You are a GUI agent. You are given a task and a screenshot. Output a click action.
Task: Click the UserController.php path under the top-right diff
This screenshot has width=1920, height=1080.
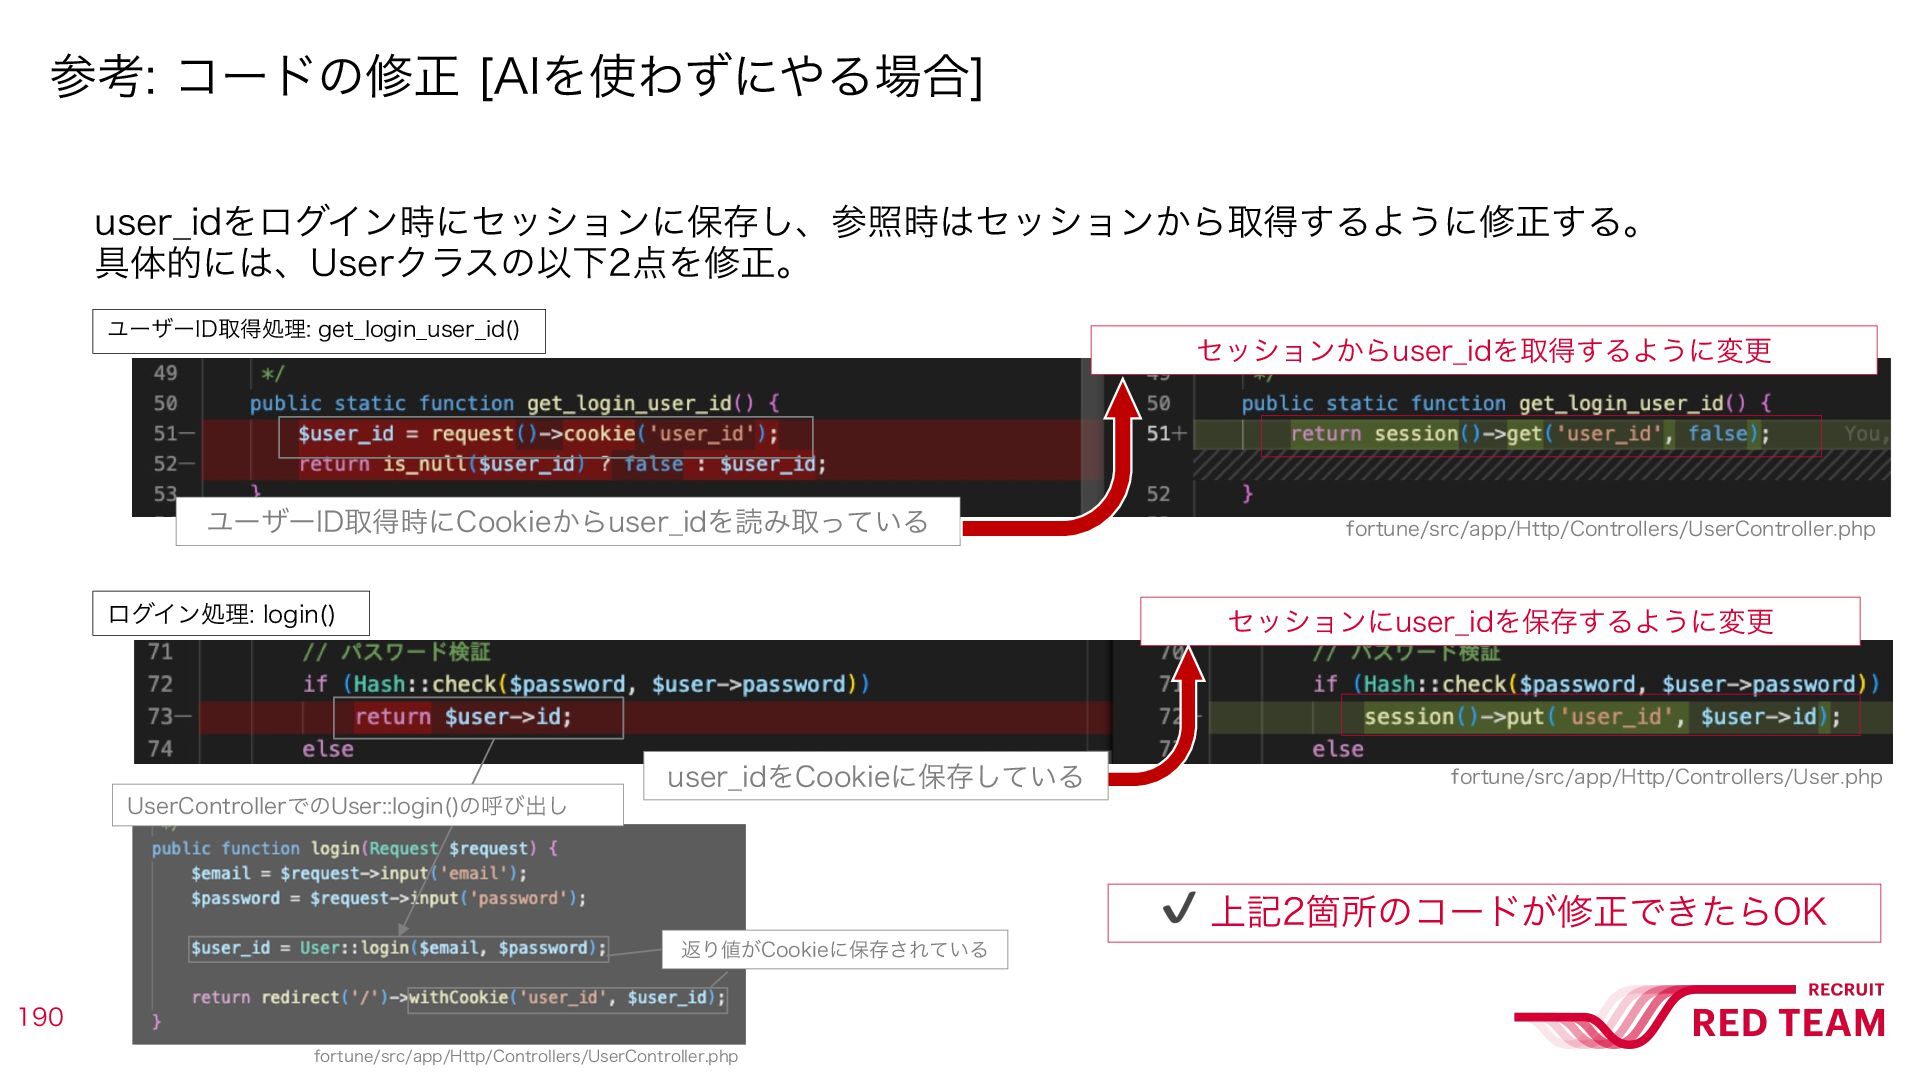pyautogui.click(x=1610, y=529)
